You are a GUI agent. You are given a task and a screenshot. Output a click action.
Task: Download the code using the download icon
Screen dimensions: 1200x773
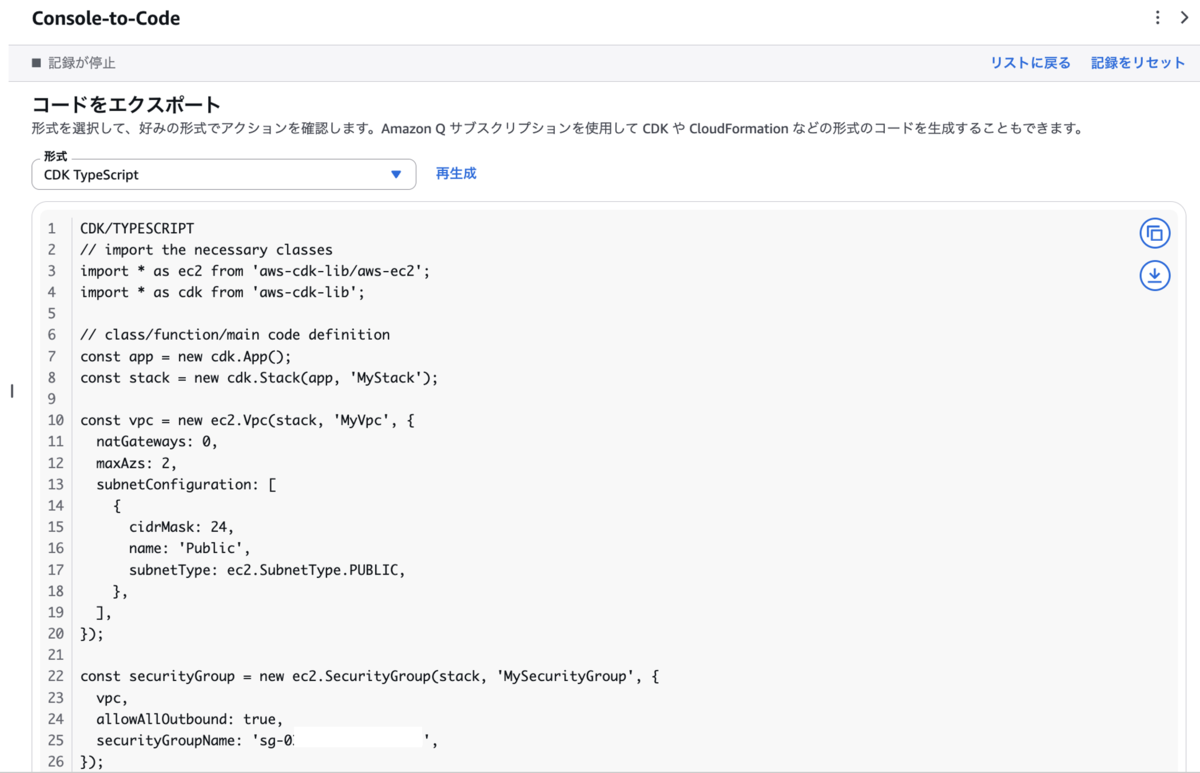tap(1155, 275)
